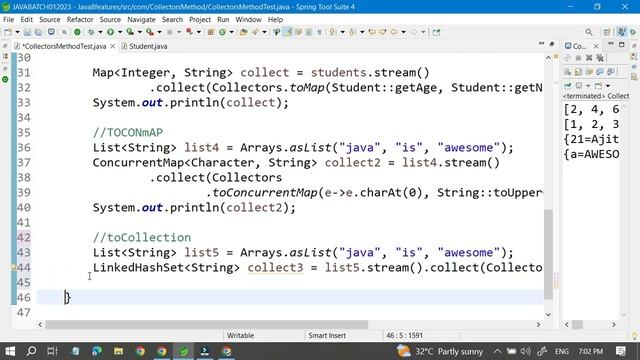Viewport: 640px width, 360px height.
Task: Open the Edit menu
Action: pos(27,19)
